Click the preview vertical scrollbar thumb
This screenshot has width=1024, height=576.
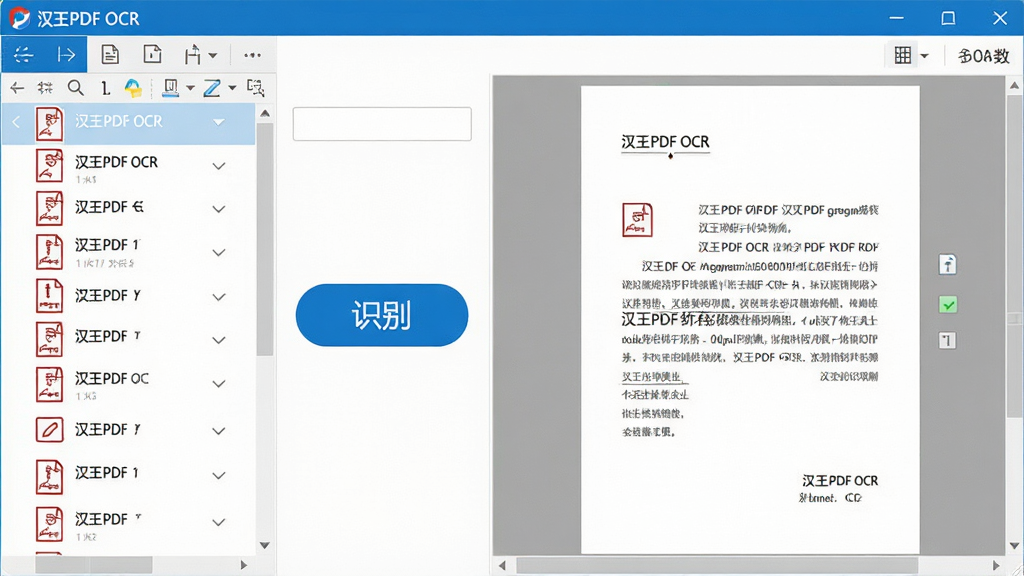tap(1014, 257)
